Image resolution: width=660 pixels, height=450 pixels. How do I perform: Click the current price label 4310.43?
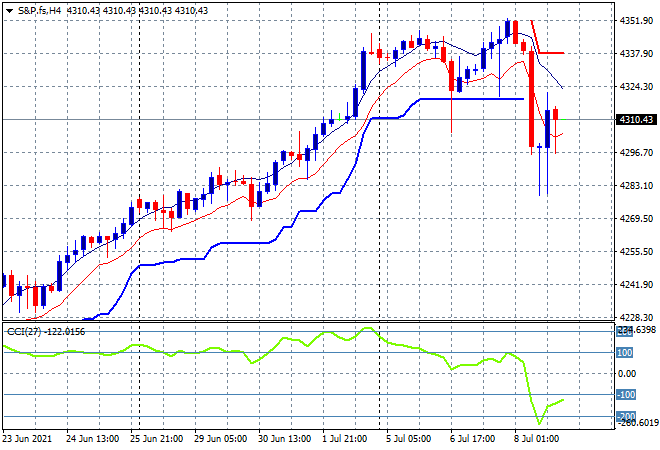coord(637,120)
